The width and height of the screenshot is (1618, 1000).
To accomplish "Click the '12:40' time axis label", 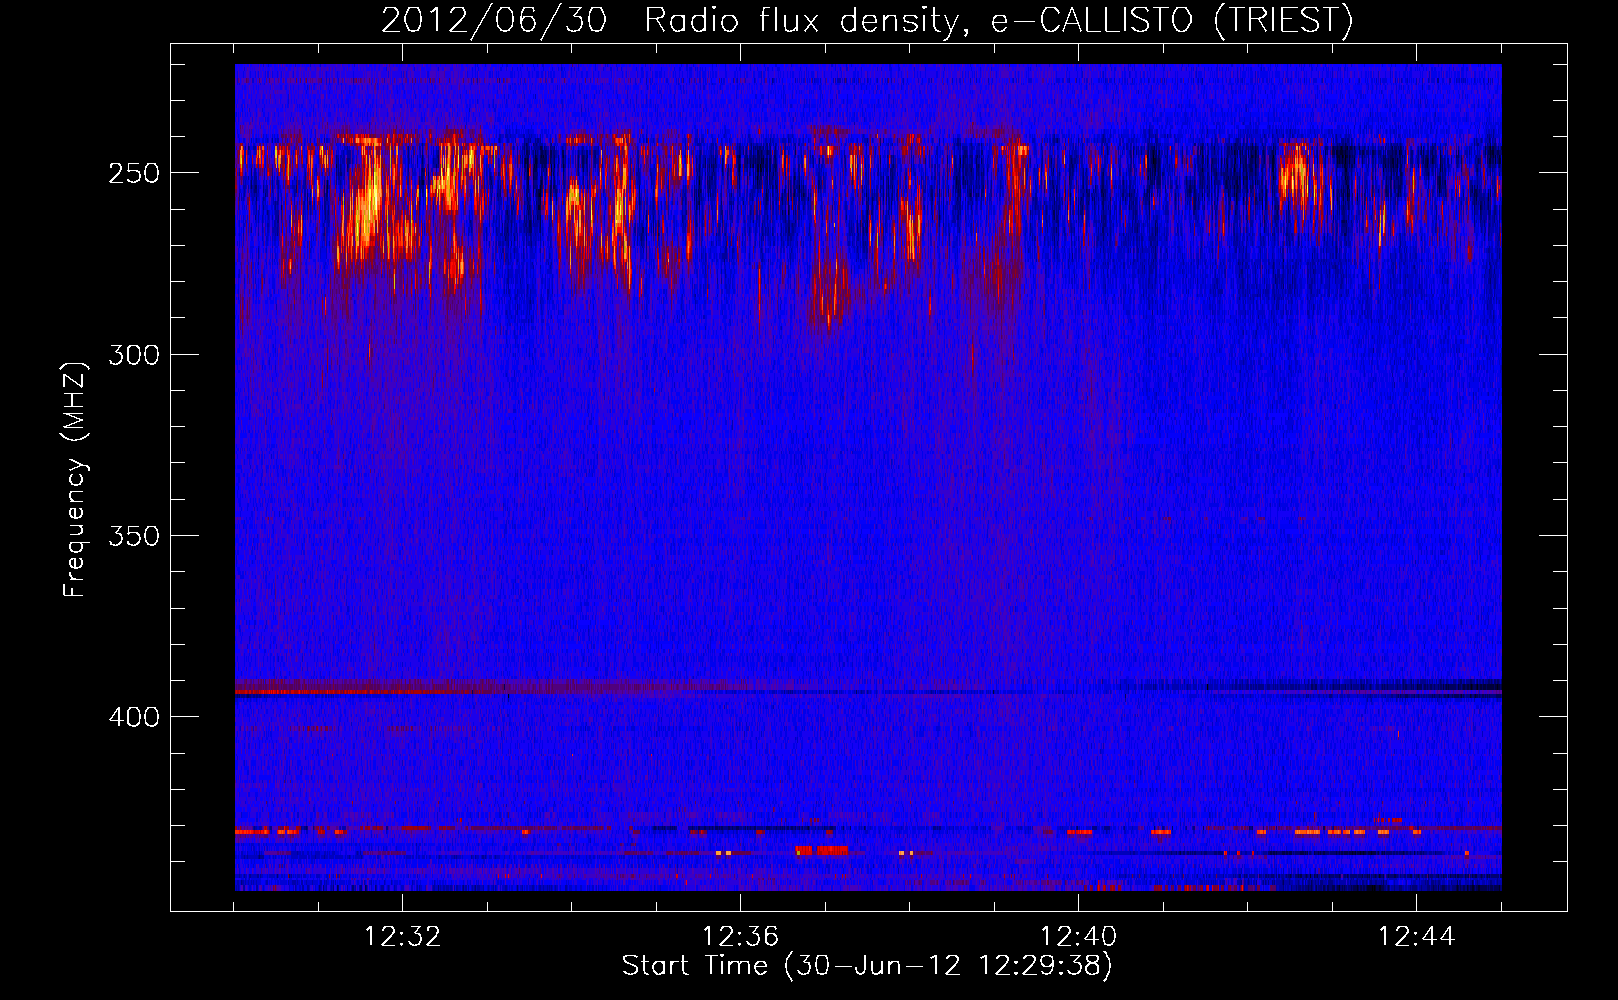I will click(x=1078, y=937).
